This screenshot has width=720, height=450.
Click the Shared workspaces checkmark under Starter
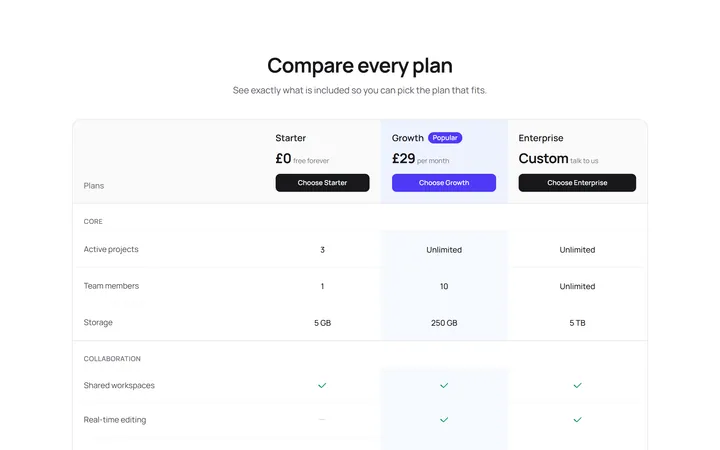click(322, 385)
